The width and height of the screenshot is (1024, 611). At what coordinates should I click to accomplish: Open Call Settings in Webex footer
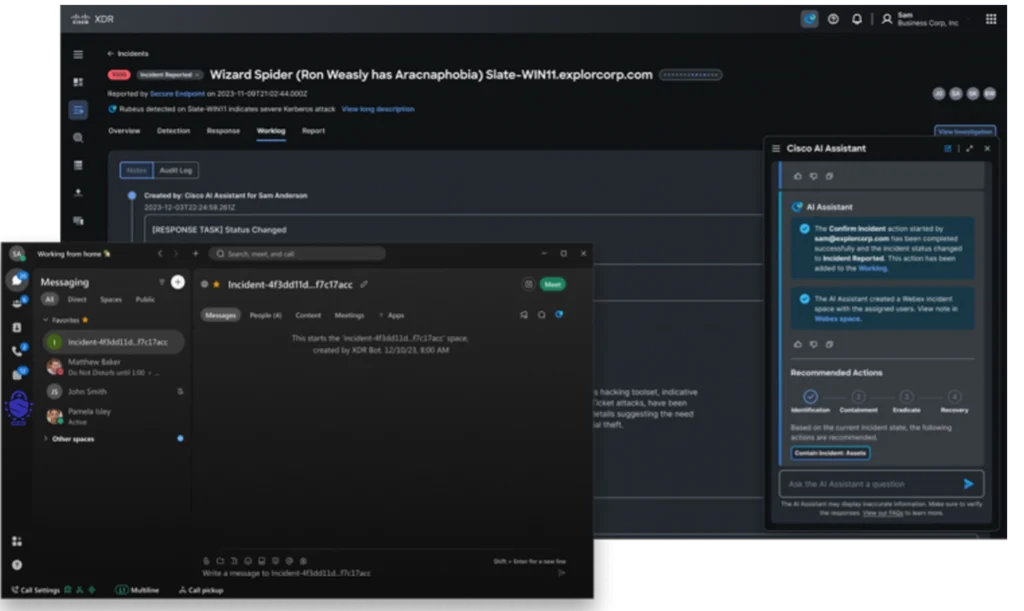(x=35, y=590)
